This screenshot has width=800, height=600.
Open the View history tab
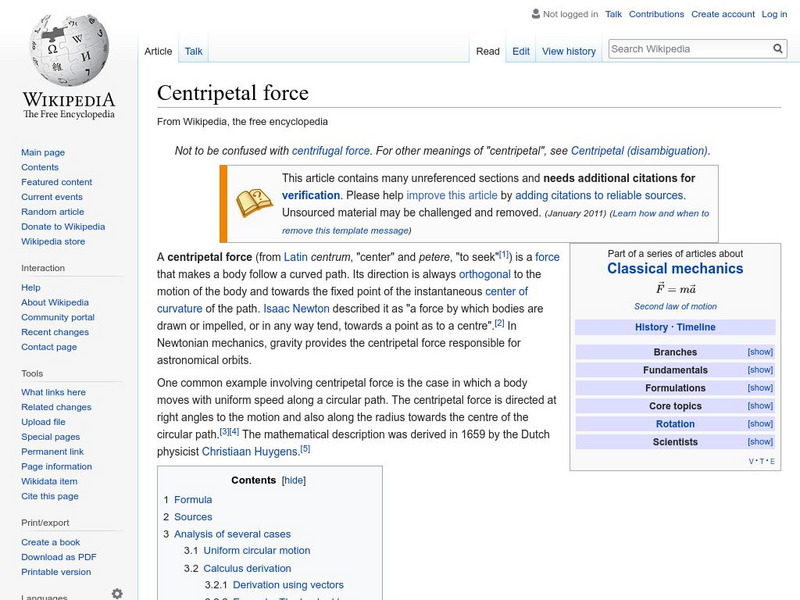pos(569,51)
